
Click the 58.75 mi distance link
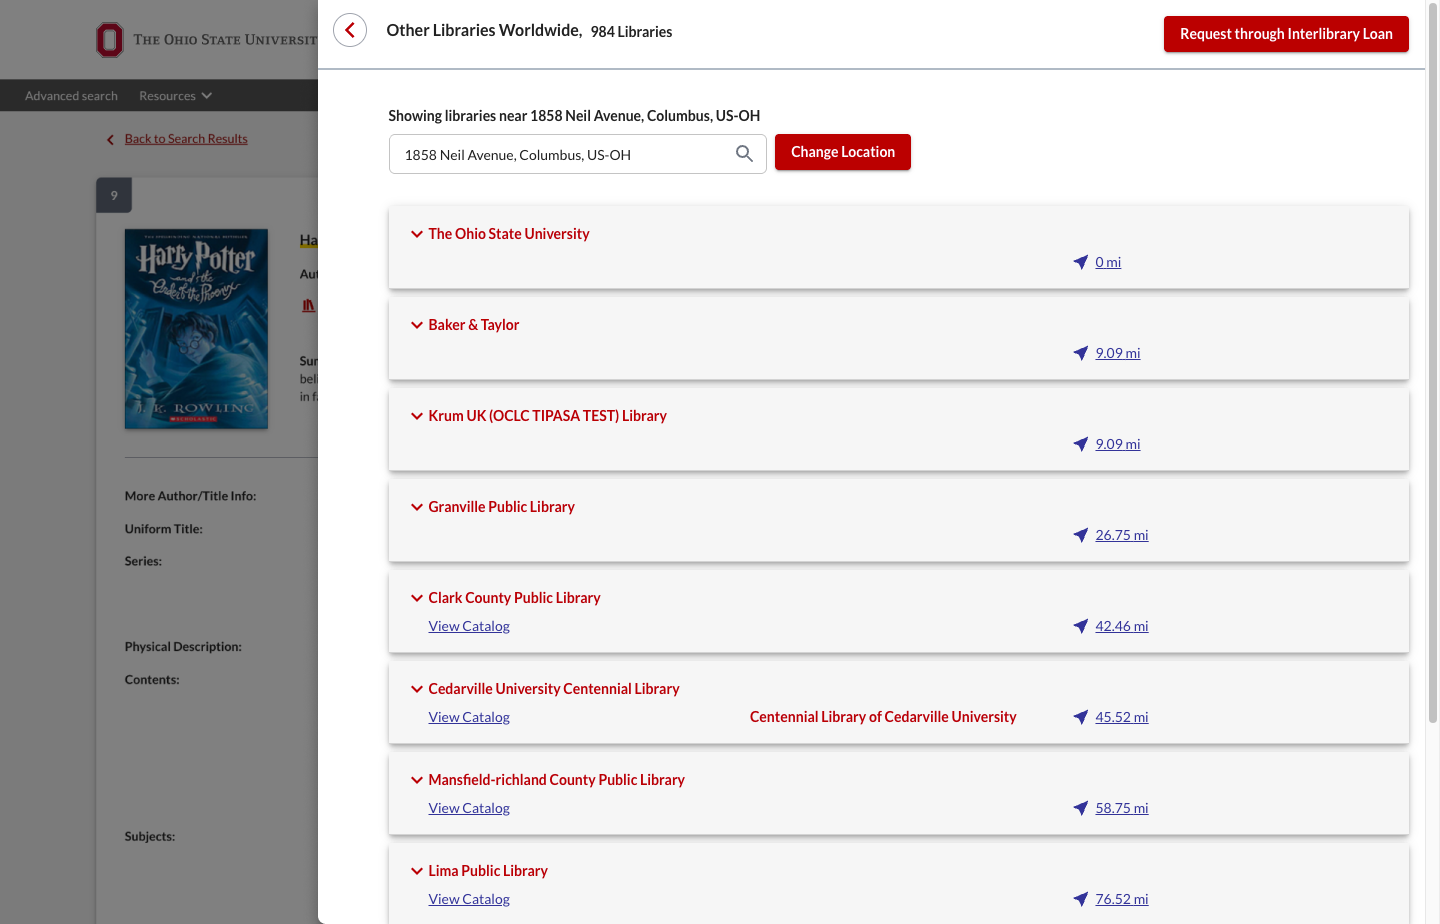point(1122,808)
